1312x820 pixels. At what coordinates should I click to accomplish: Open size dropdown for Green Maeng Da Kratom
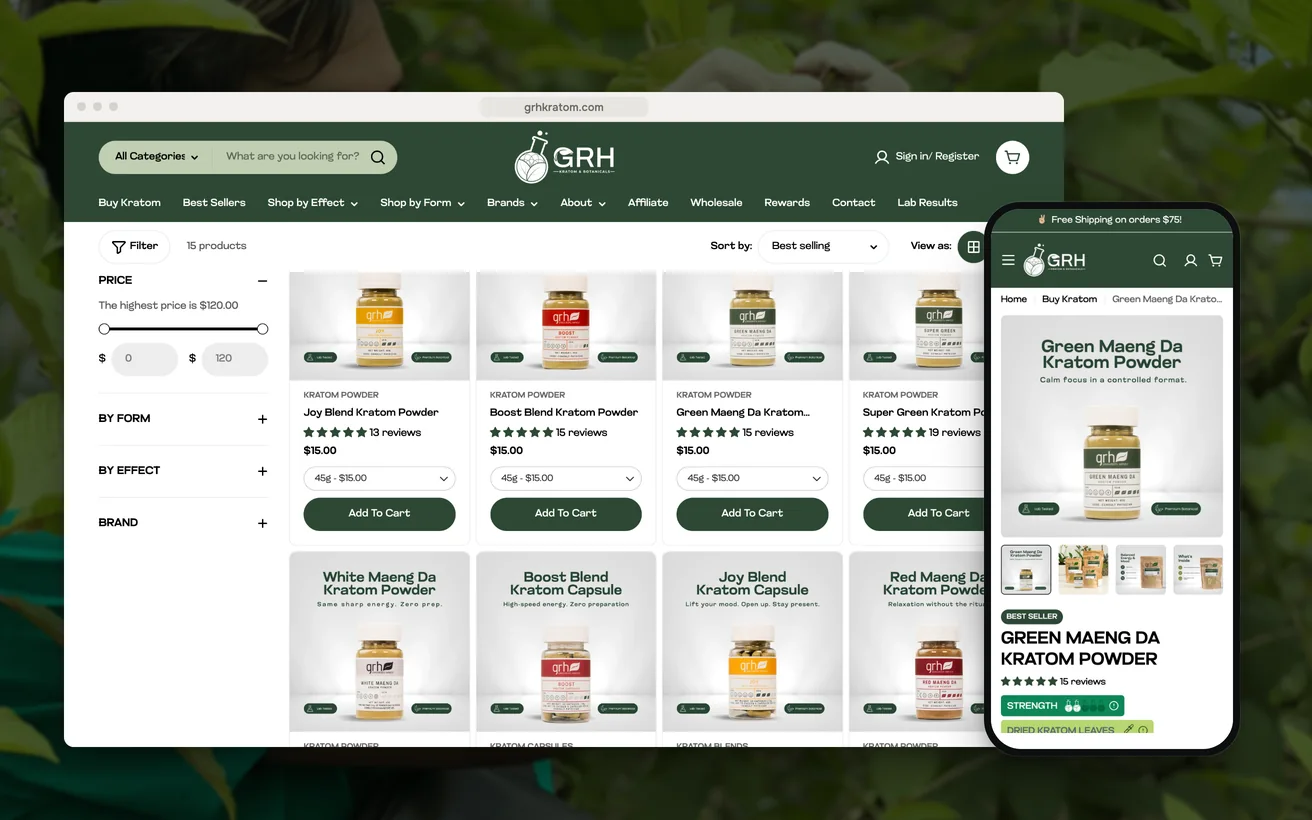pos(752,478)
